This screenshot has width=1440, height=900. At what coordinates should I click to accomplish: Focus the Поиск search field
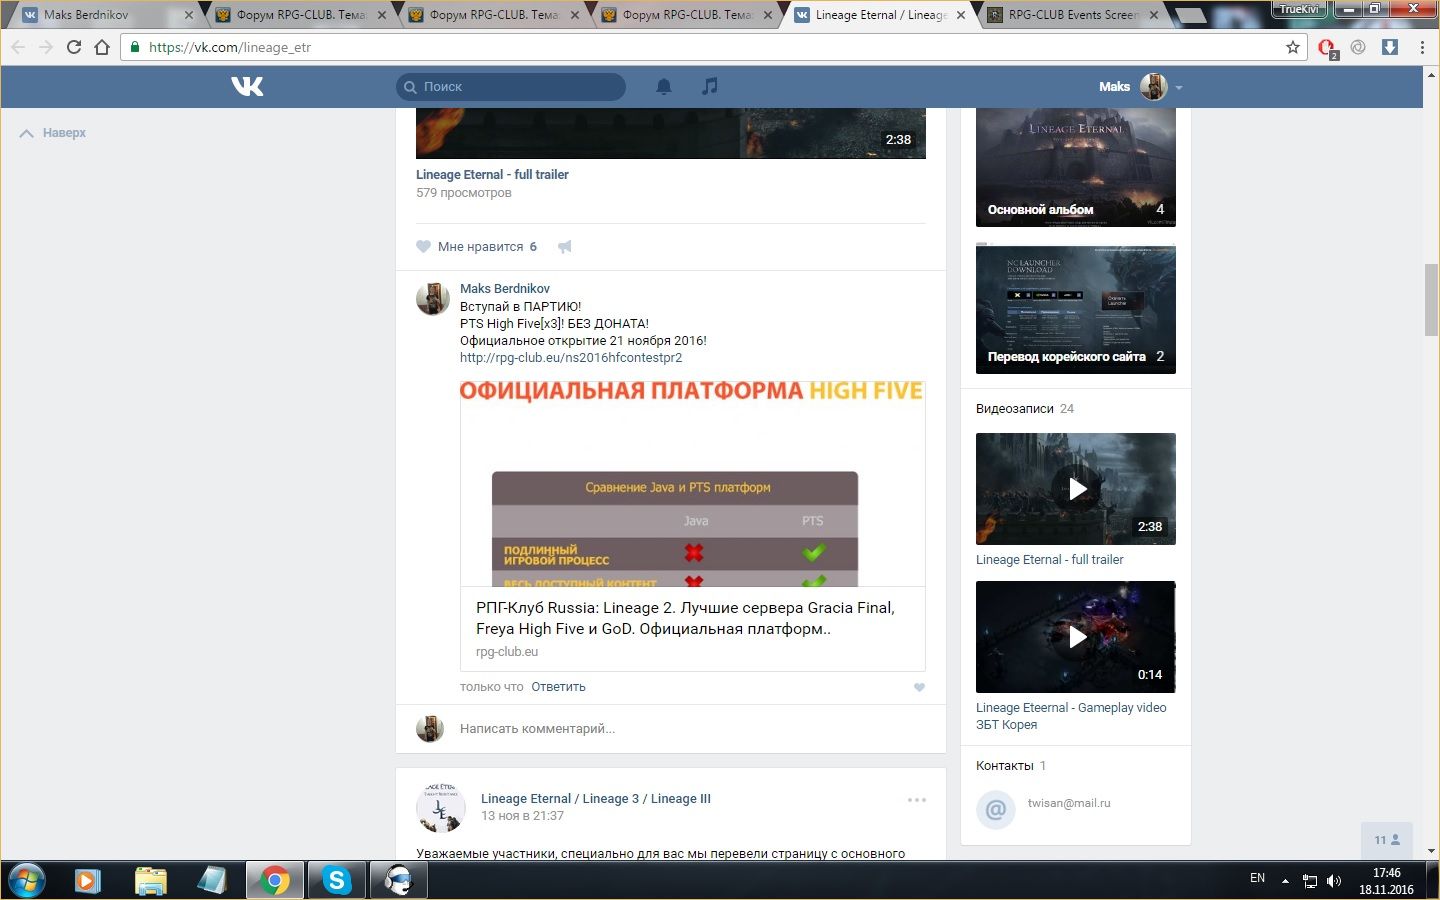pyautogui.click(x=511, y=87)
